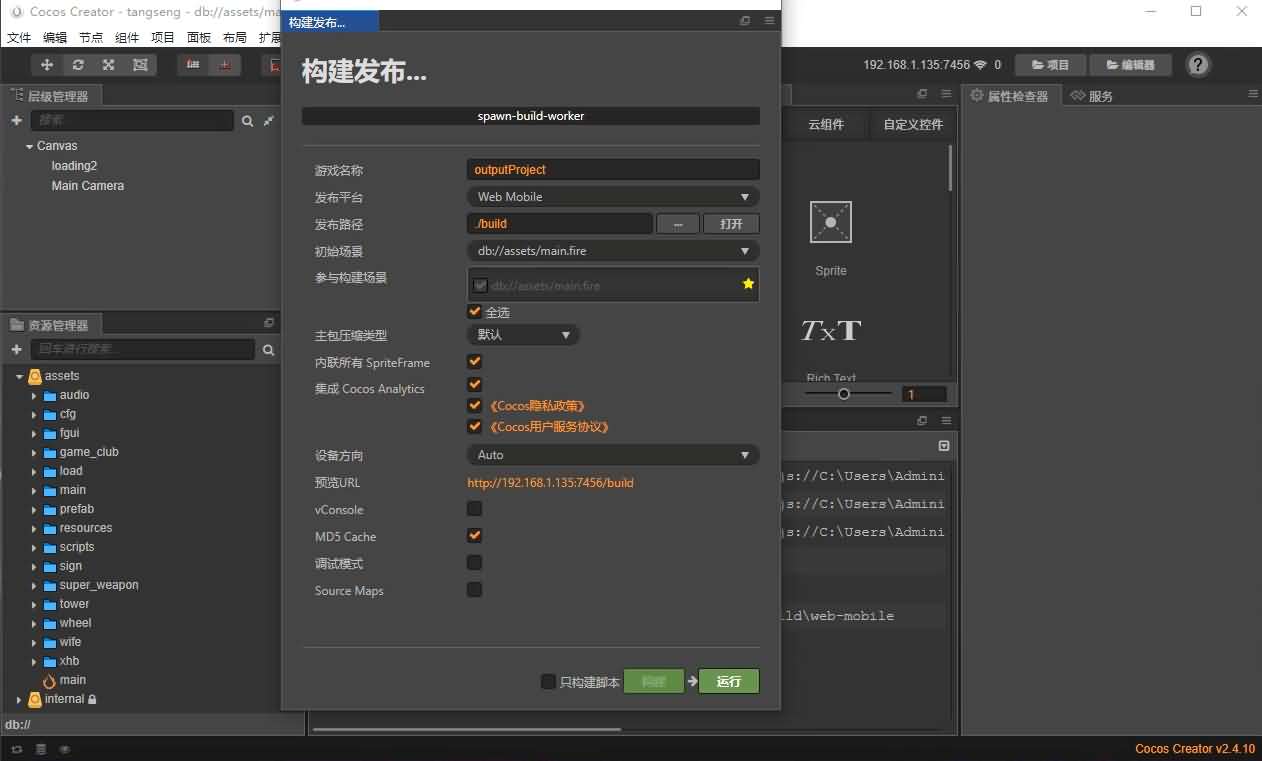Open the preview URL link

[x=550, y=483]
